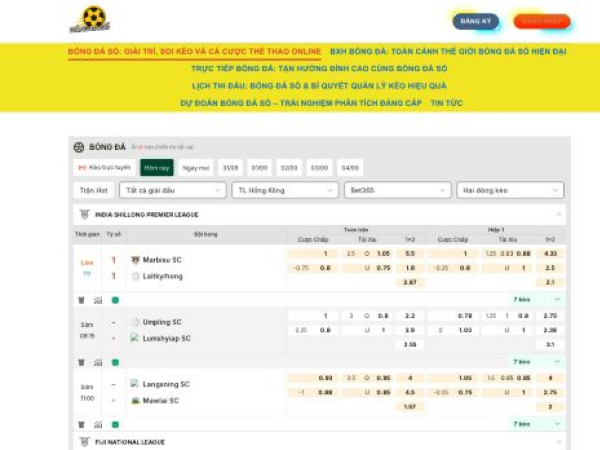Toggle the Trận Hot filter
600x450 pixels.
point(94,190)
